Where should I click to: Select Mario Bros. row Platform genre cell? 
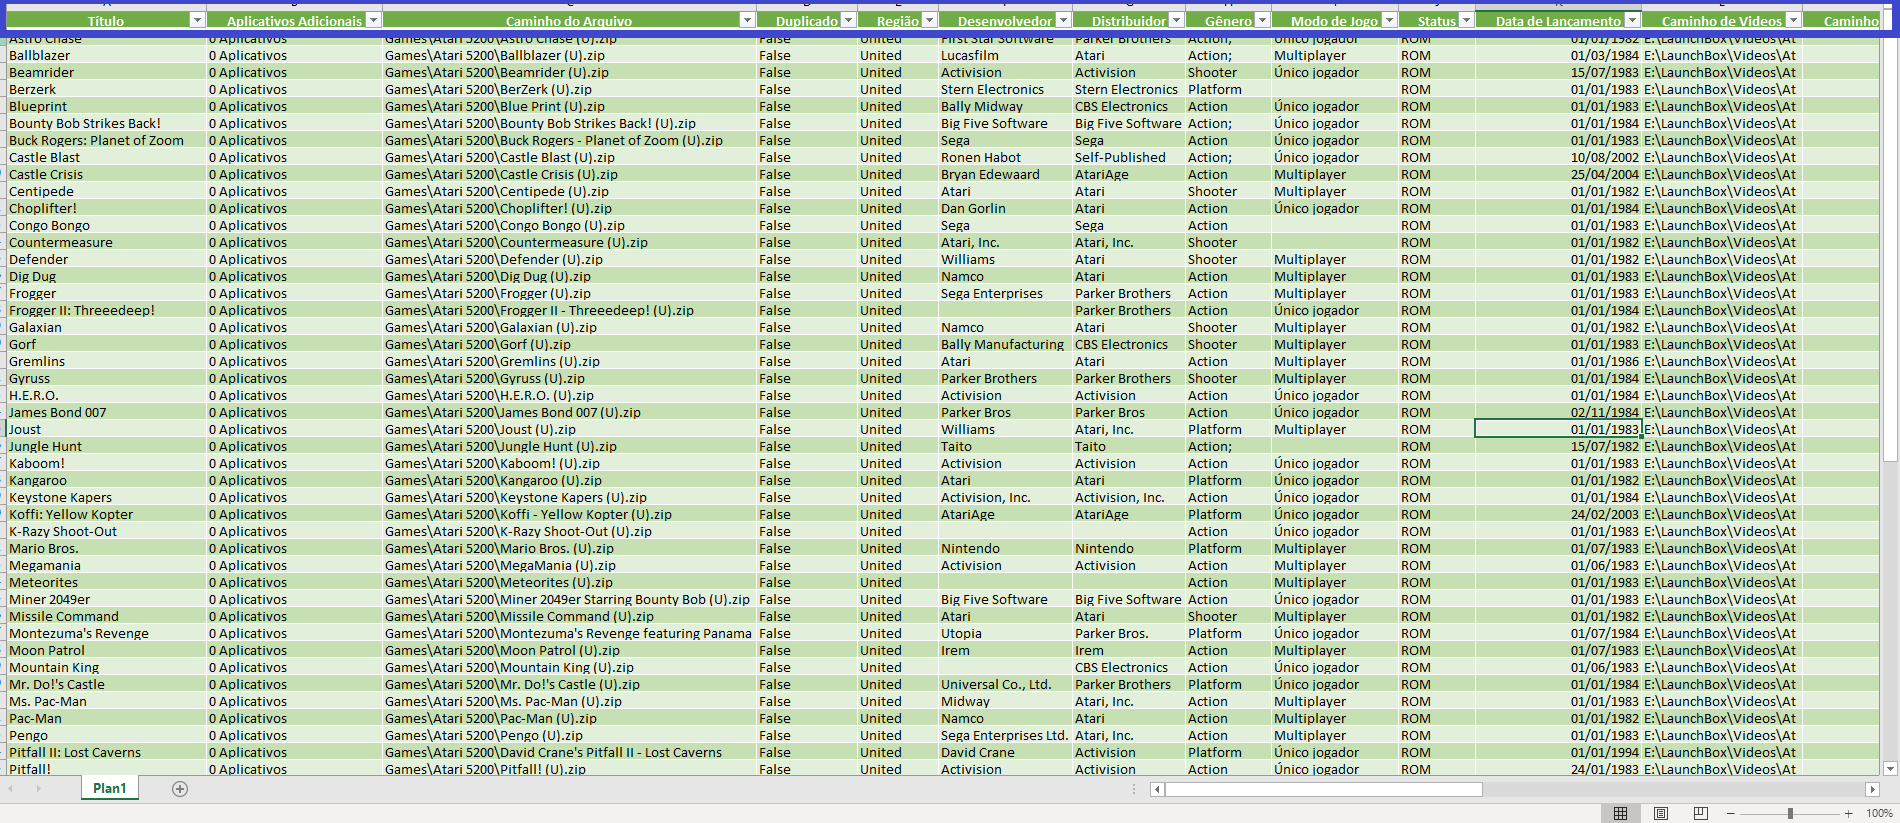pos(1228,548)
